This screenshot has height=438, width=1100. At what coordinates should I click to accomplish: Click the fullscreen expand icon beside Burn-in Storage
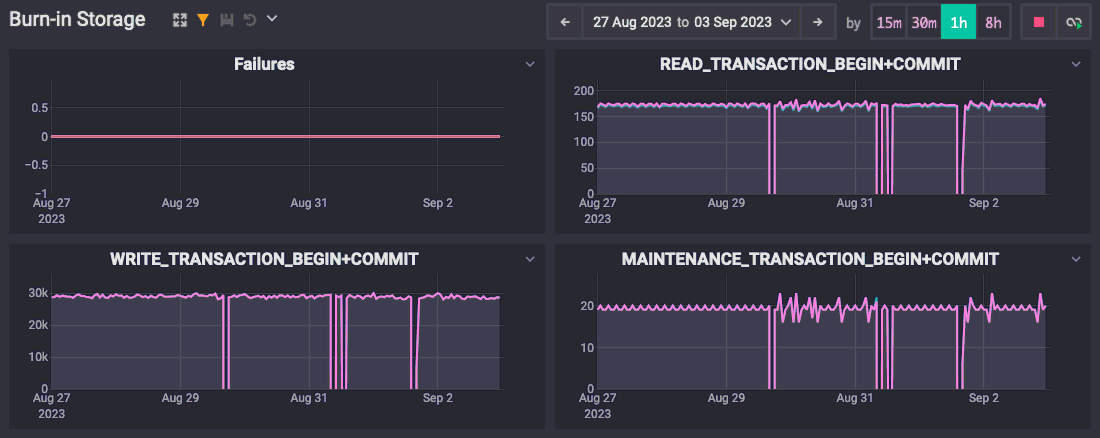pyautogui.click(x=180, y=20)
